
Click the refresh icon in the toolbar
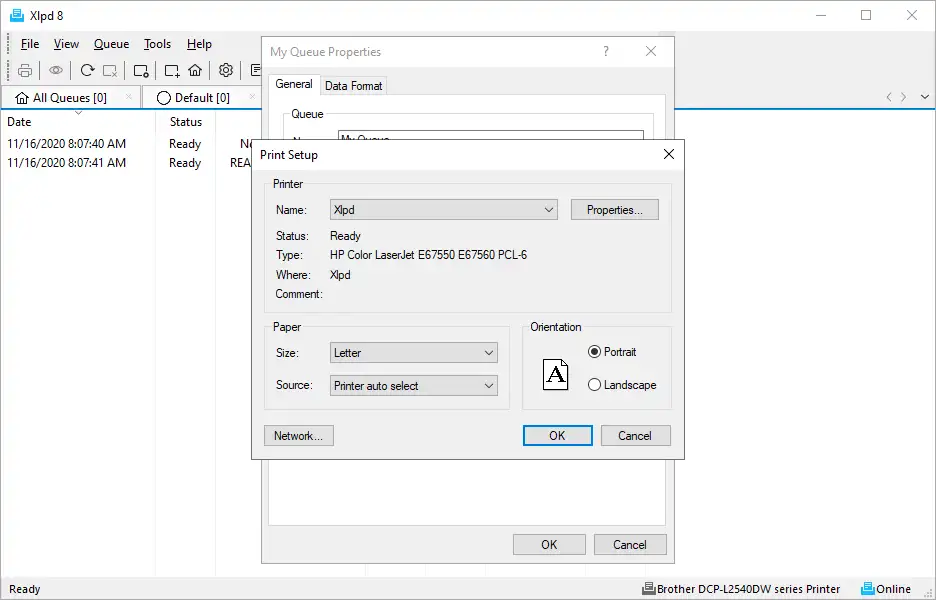tap(88, 70)
